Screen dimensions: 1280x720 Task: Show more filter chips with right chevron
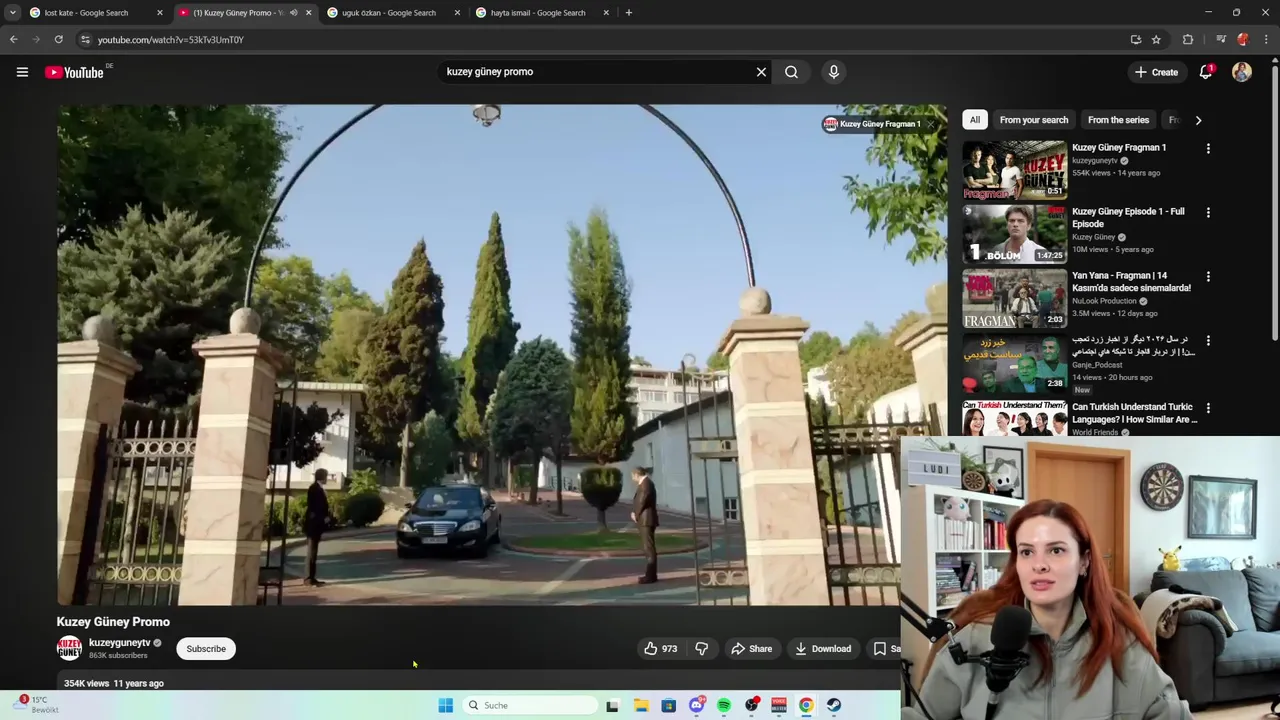(x=1198, y=120)
